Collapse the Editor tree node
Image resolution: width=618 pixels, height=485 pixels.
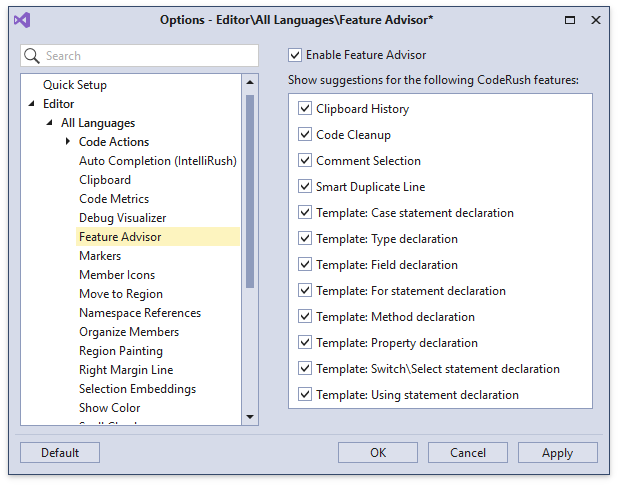pos(31,104)
